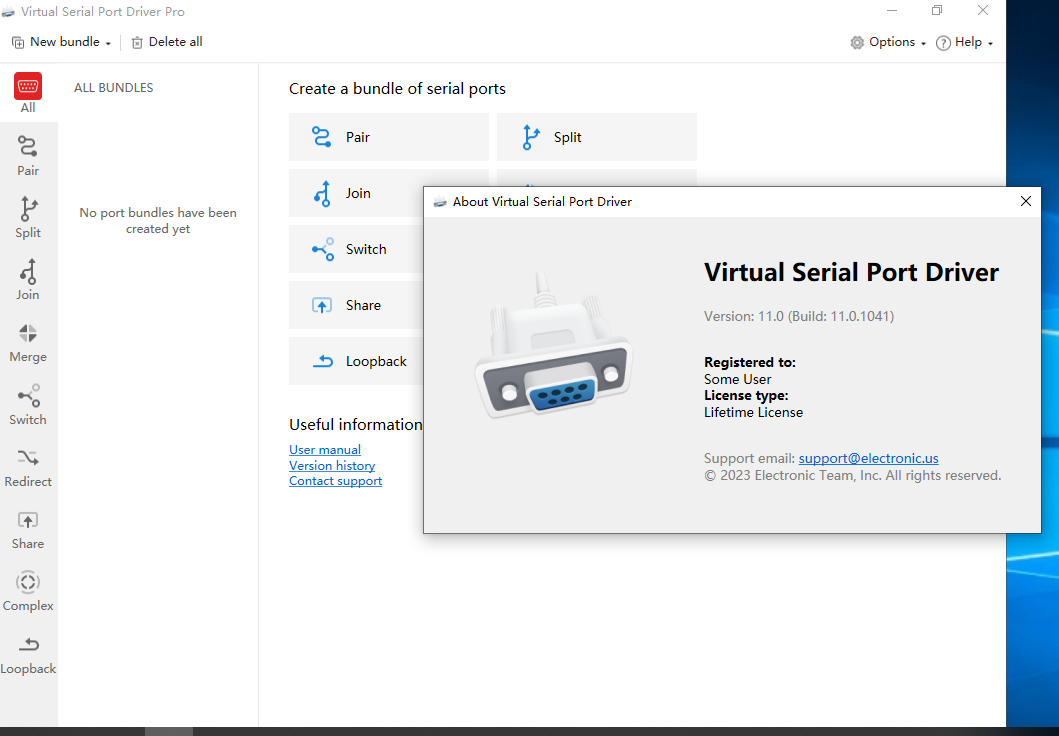
Task: Open the New bundle dropdown
Action: click(60, 41)
